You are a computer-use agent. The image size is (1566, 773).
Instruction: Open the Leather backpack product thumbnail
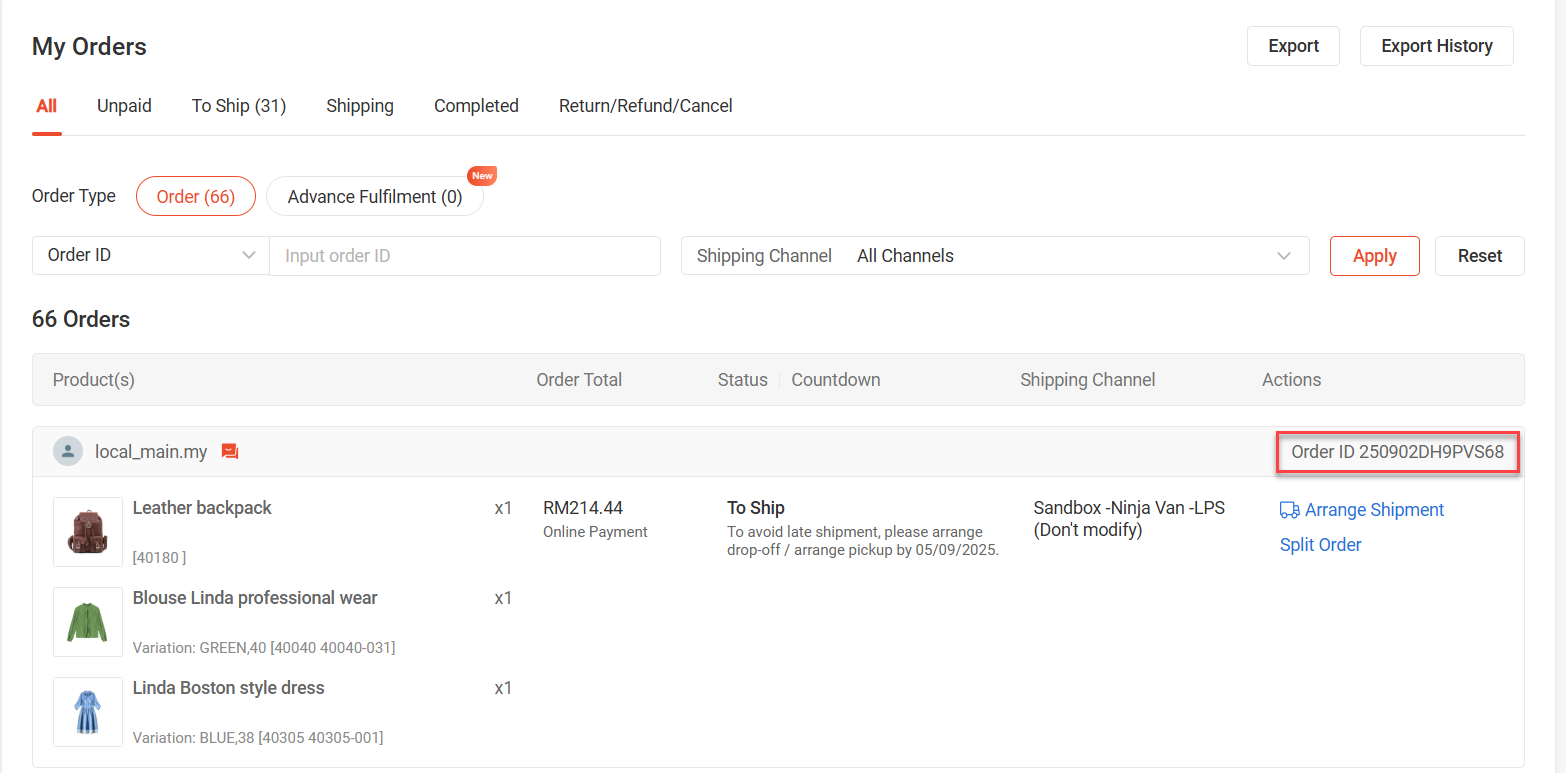[88, 532]
